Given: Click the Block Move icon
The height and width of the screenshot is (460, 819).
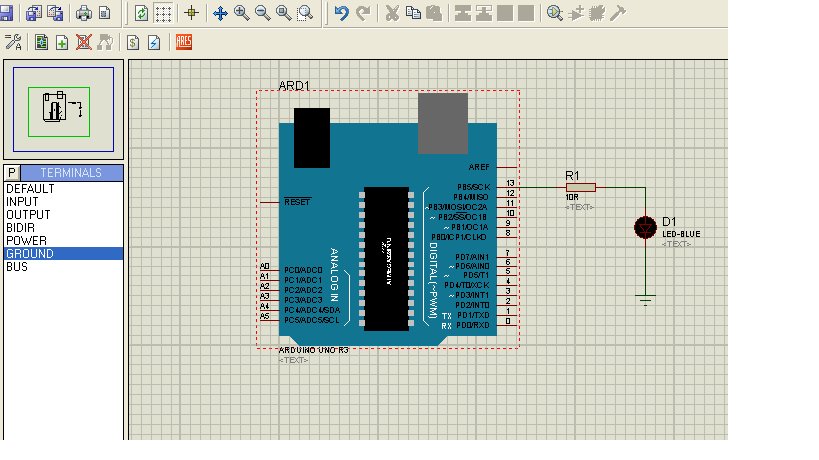Looking at the screenshot, I should click(x=484, y=13).
